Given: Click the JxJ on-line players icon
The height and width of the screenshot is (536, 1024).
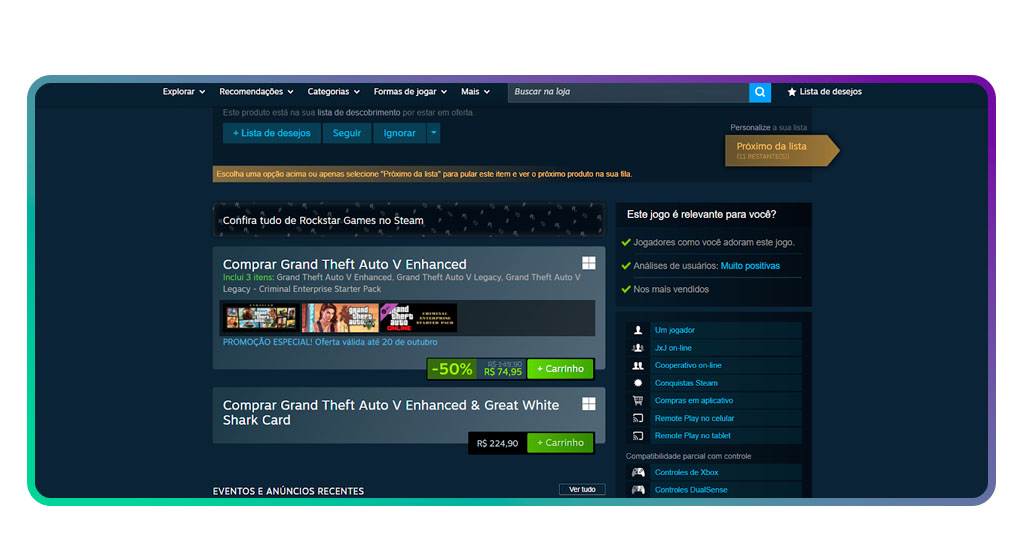Looking at the screenshot, I should click(638, 348).
